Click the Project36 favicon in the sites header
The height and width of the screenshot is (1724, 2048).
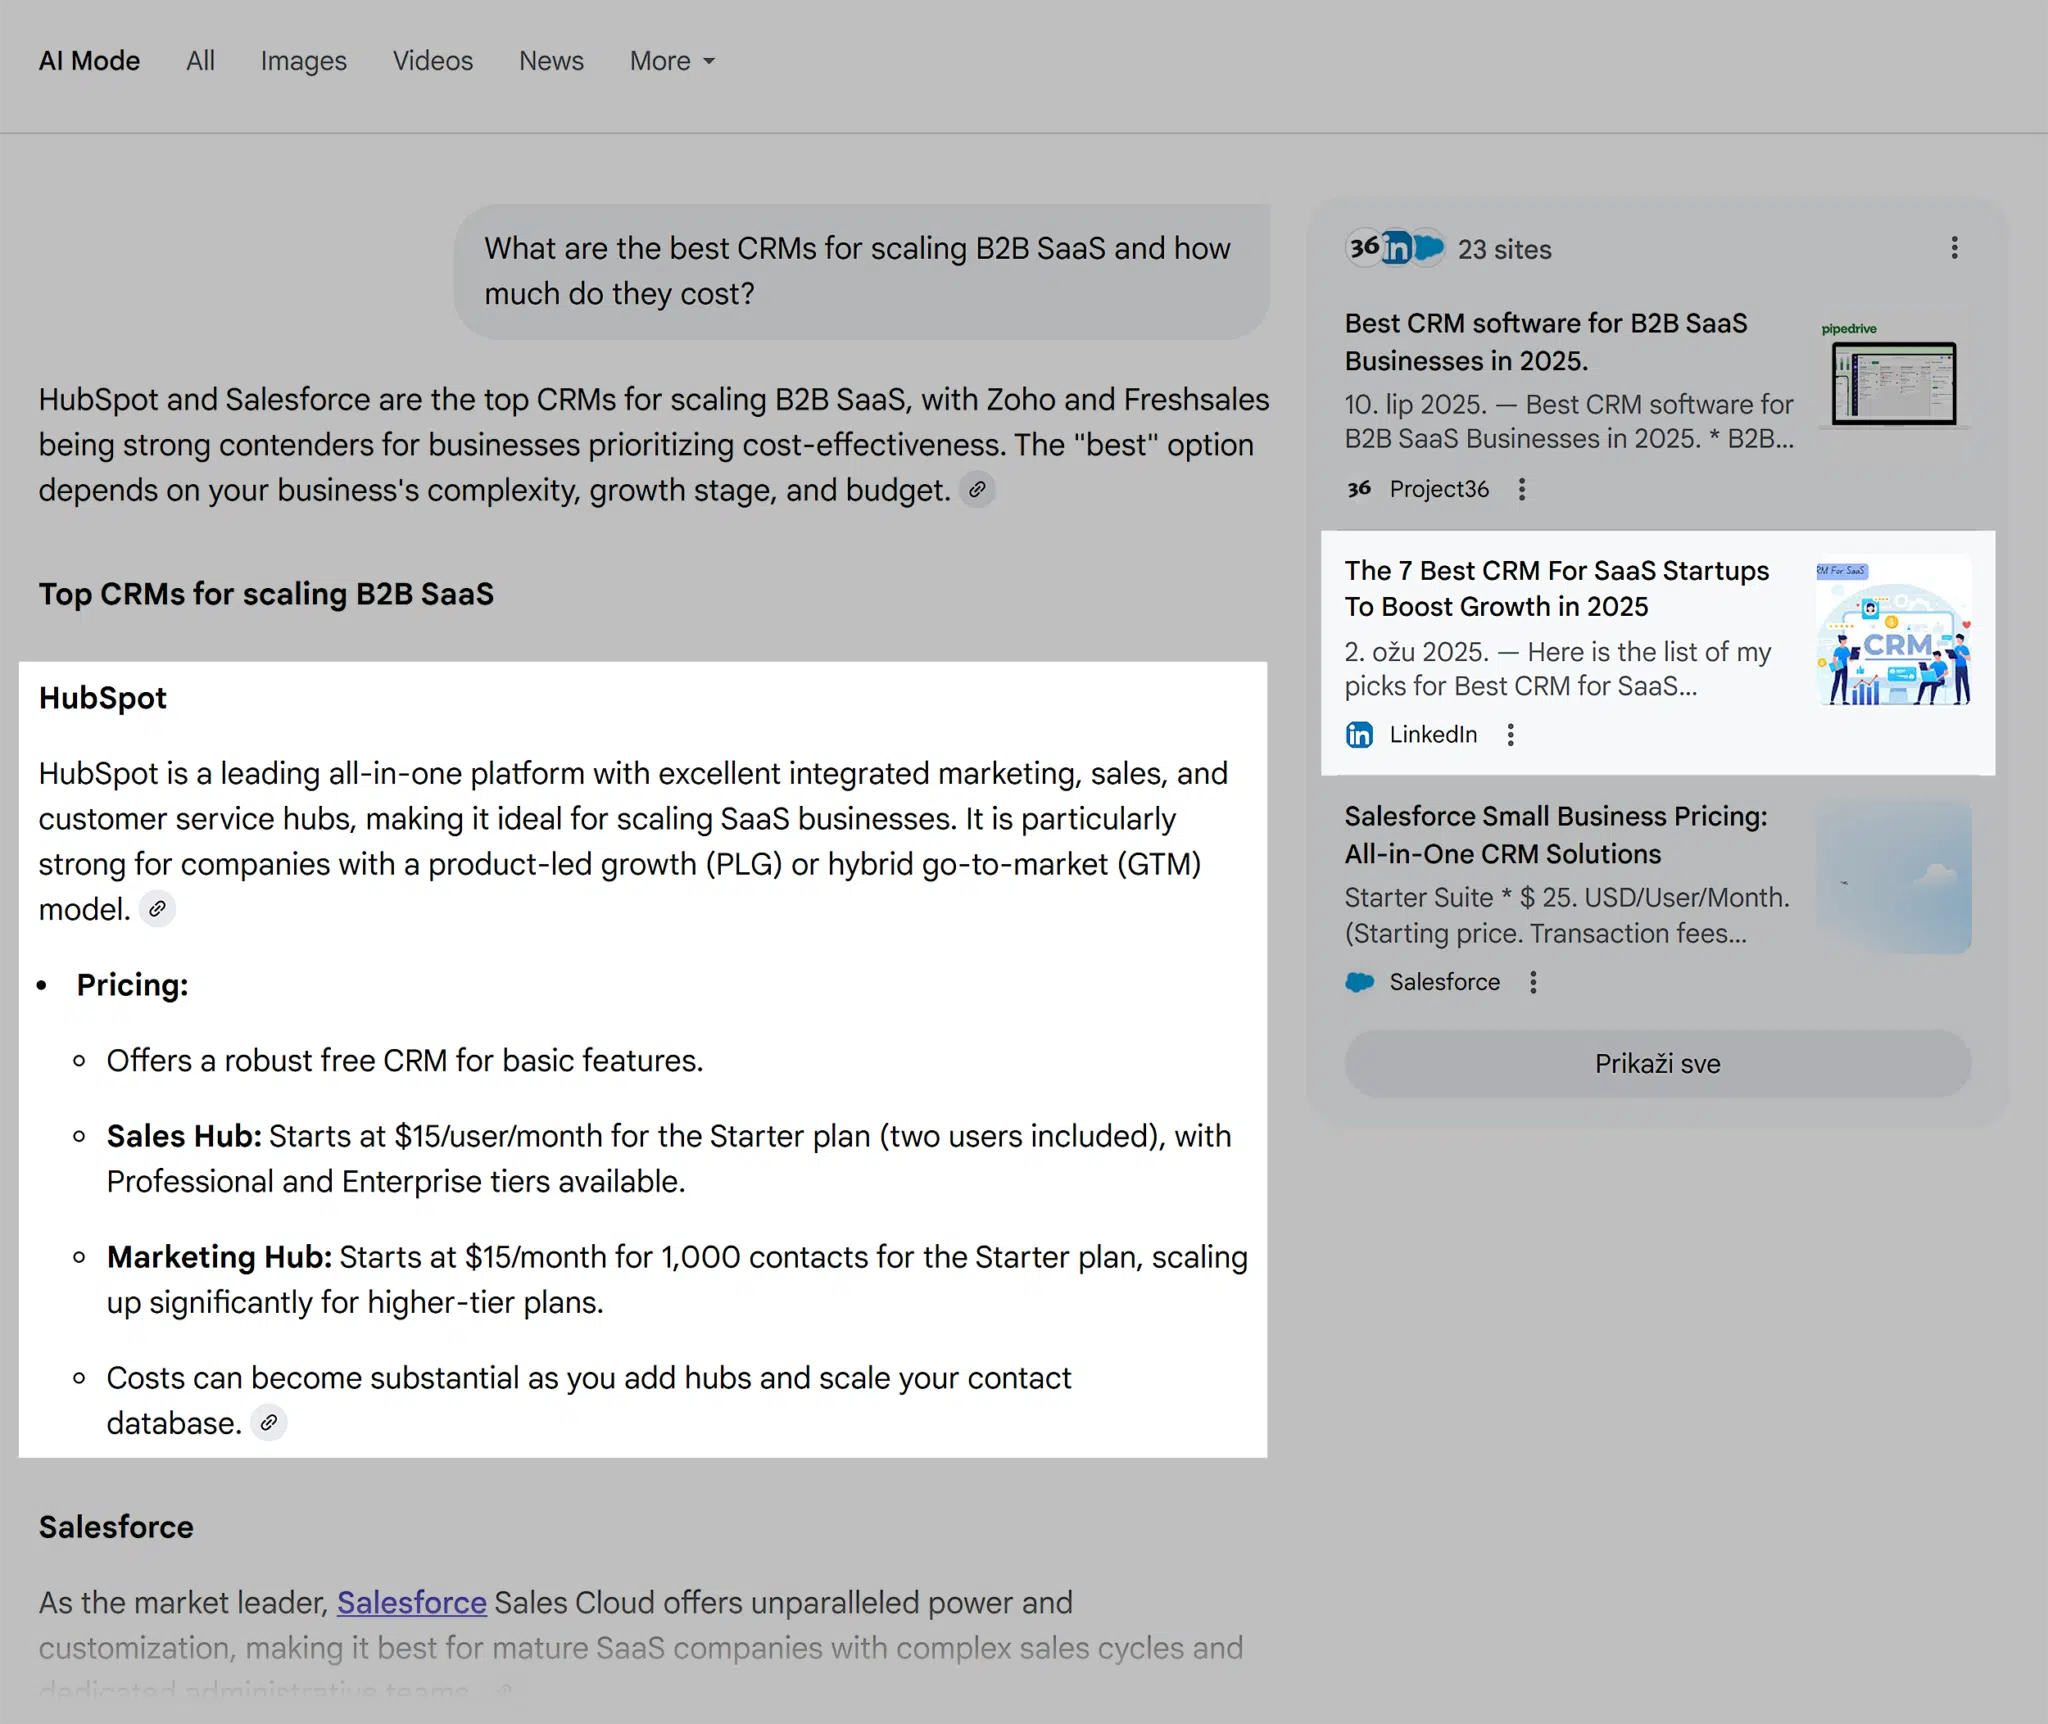(1363, 247)
